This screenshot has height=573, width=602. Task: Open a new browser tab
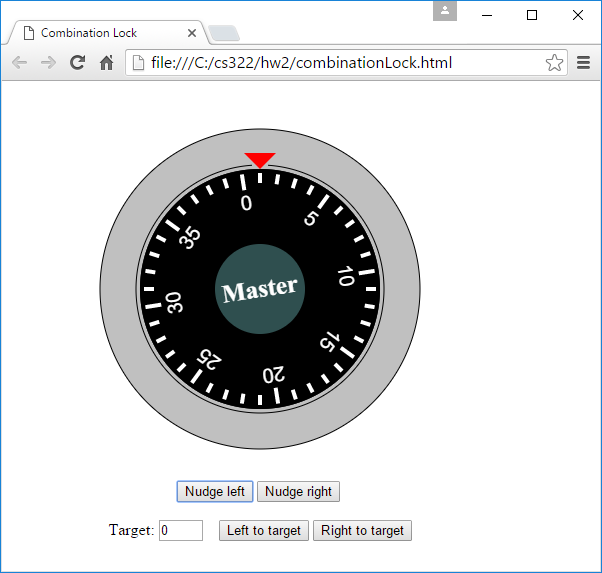point(224,33)
